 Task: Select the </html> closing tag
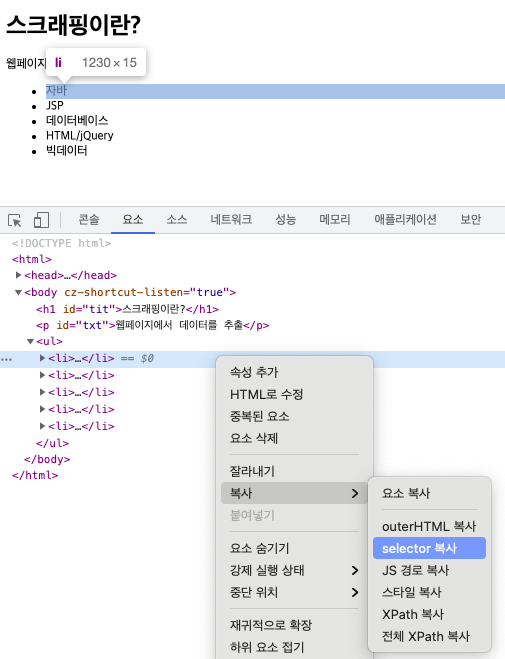(35, 475)
